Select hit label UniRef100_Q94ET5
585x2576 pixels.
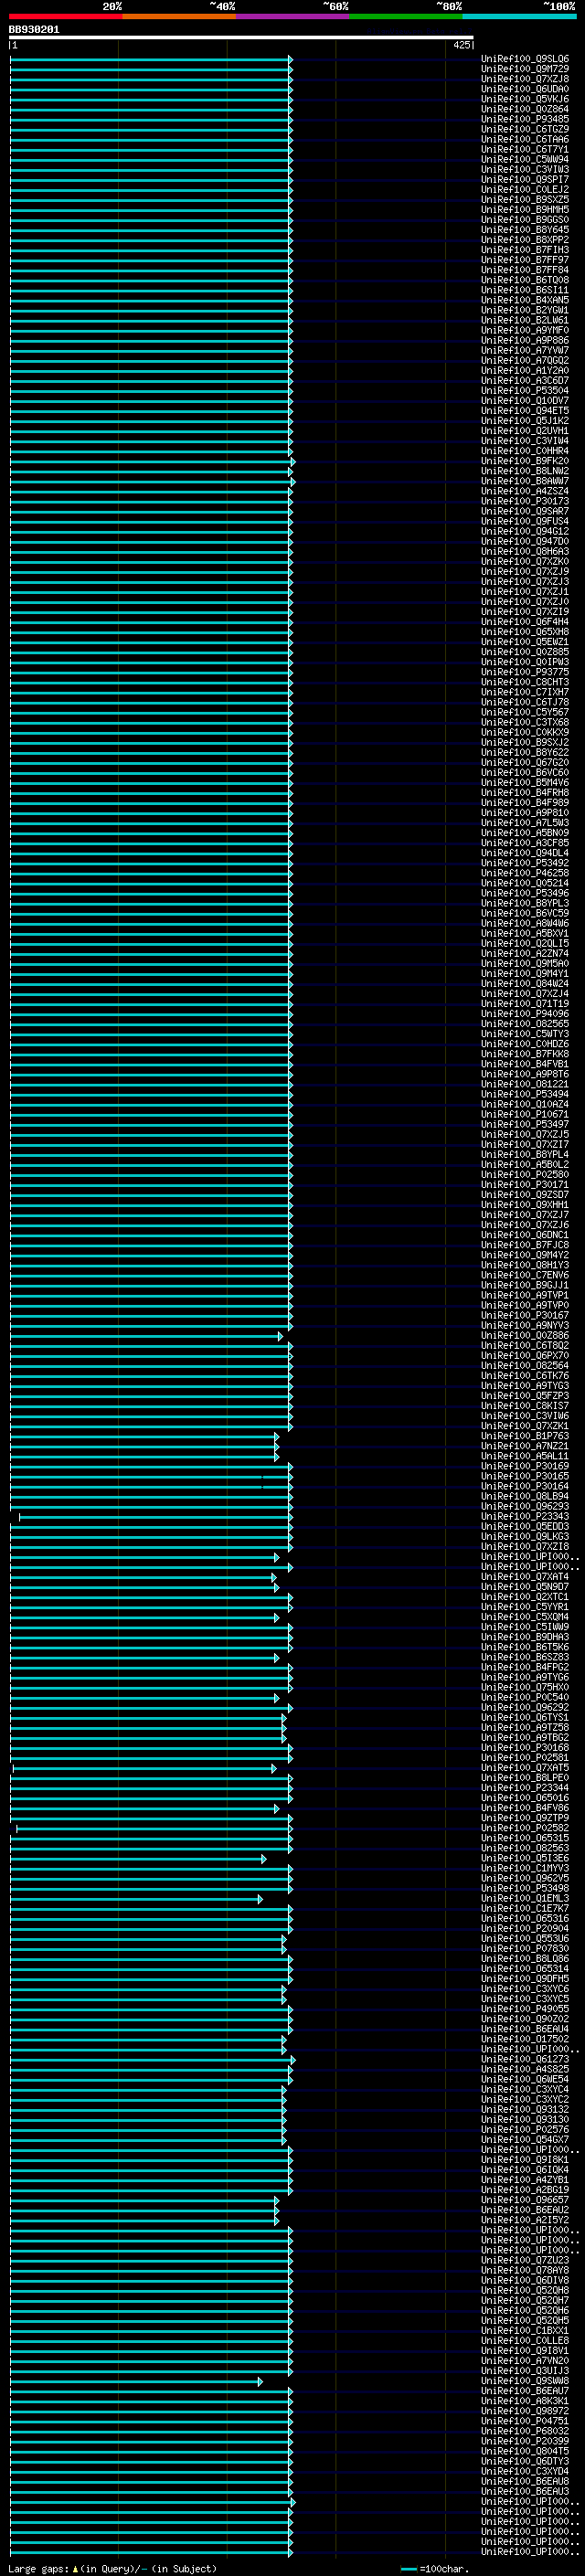525,411
